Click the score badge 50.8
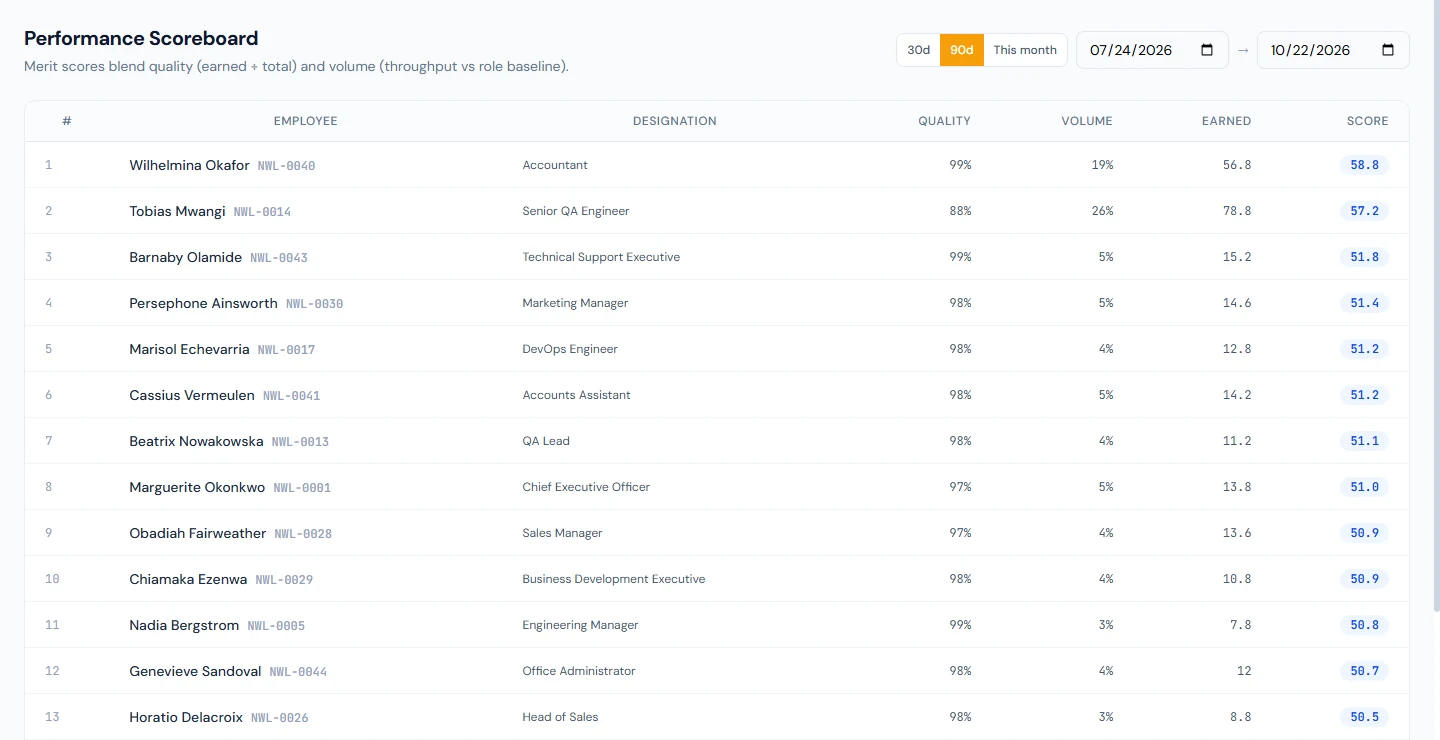Viewport: 1440px width, 740px height. [1364, 625]
